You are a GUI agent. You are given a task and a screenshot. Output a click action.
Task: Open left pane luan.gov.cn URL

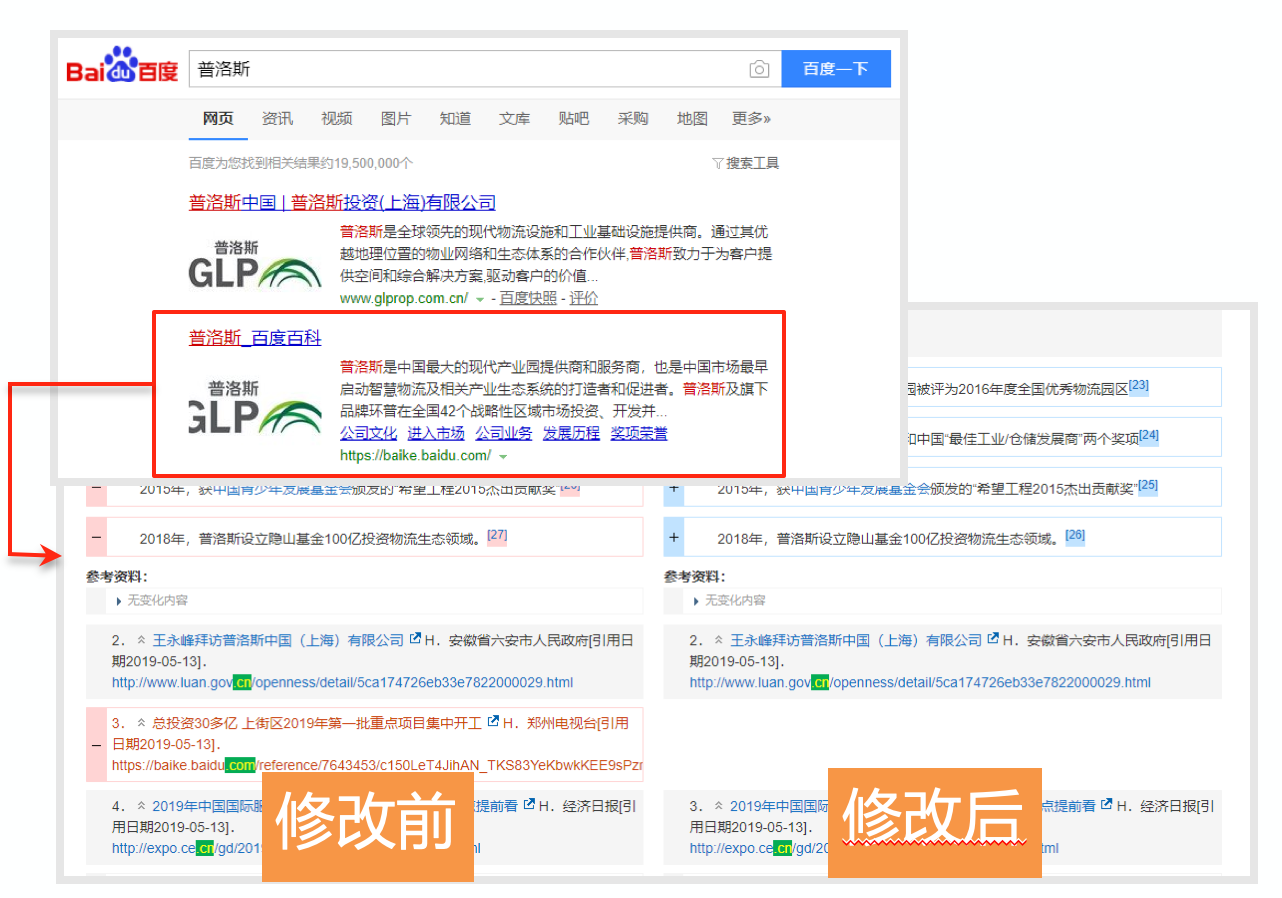342,683
